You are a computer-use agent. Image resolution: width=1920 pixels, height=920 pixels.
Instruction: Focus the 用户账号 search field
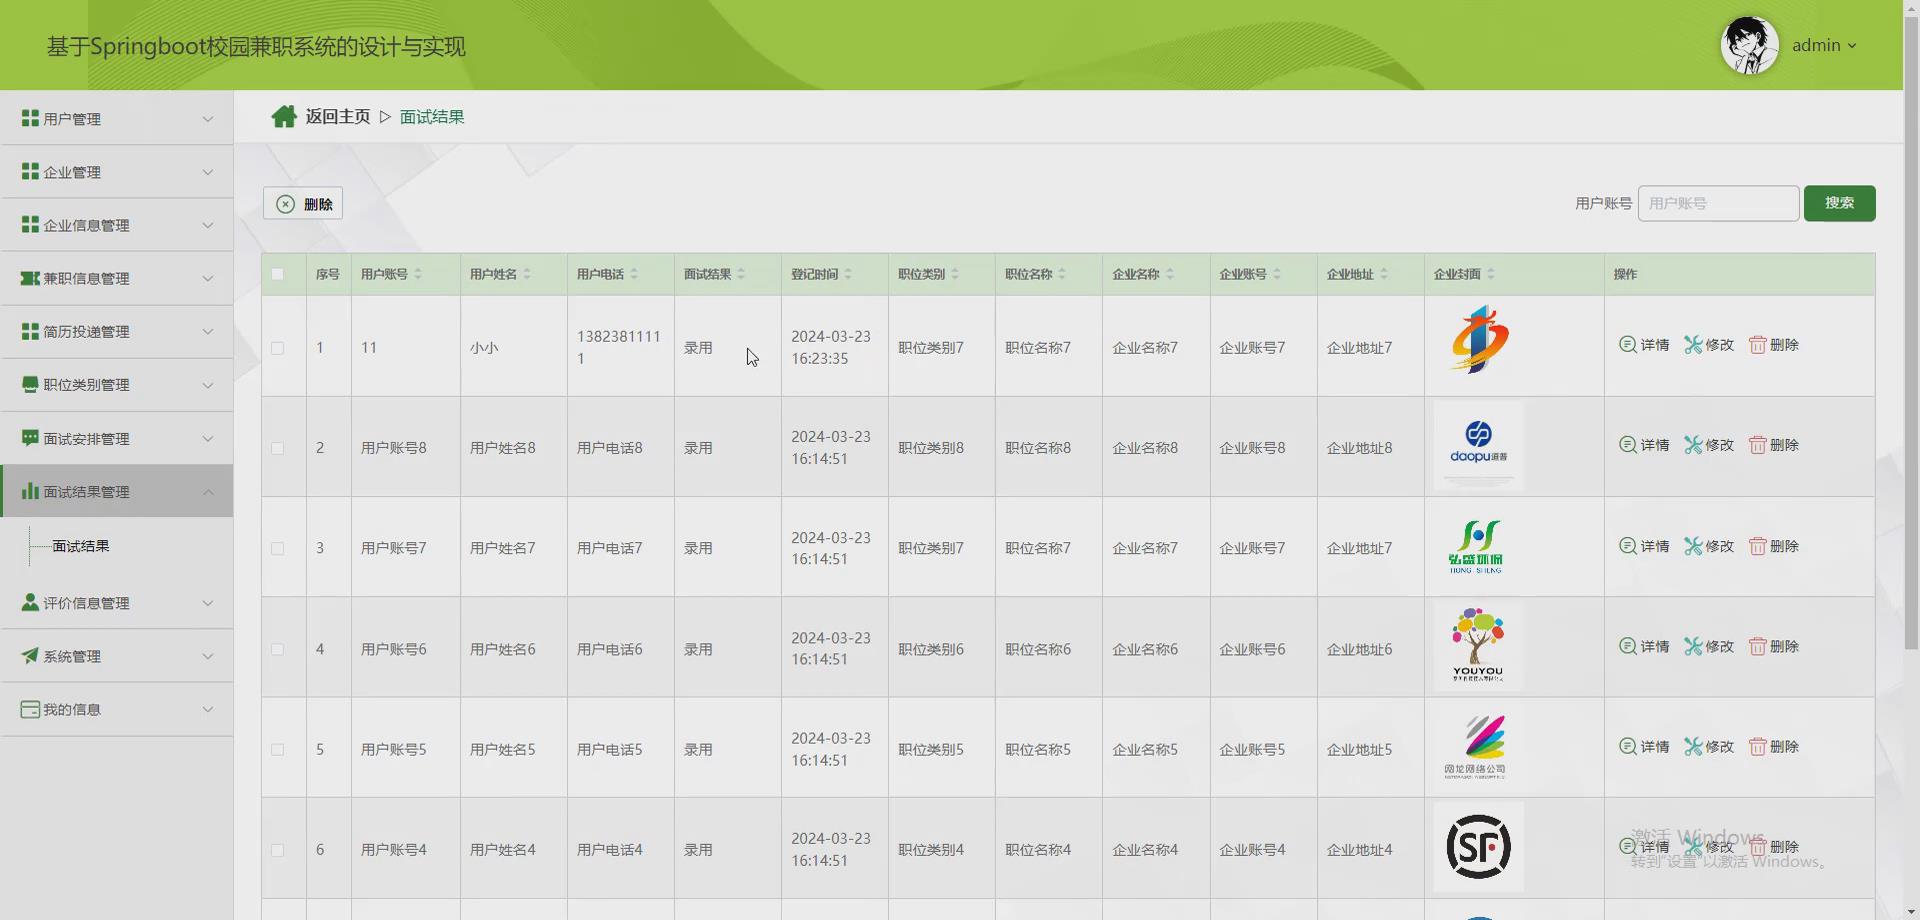1718,203
